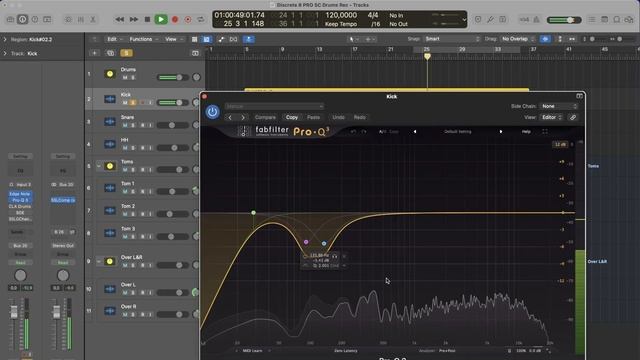Toggle the count-in 1234 button
640x360 pixels.
(524, 19)
